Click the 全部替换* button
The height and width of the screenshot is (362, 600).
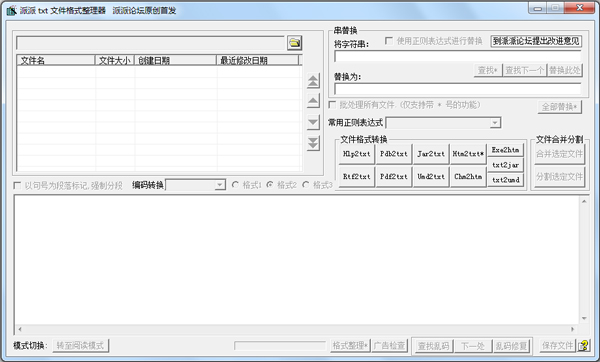[x=559, y=107]
